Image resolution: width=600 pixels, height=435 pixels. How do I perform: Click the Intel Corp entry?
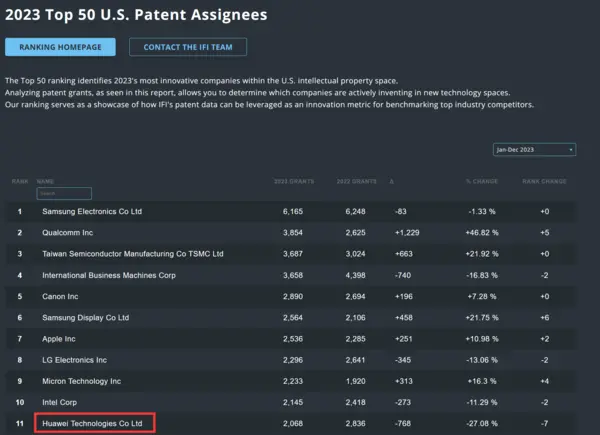60,402
